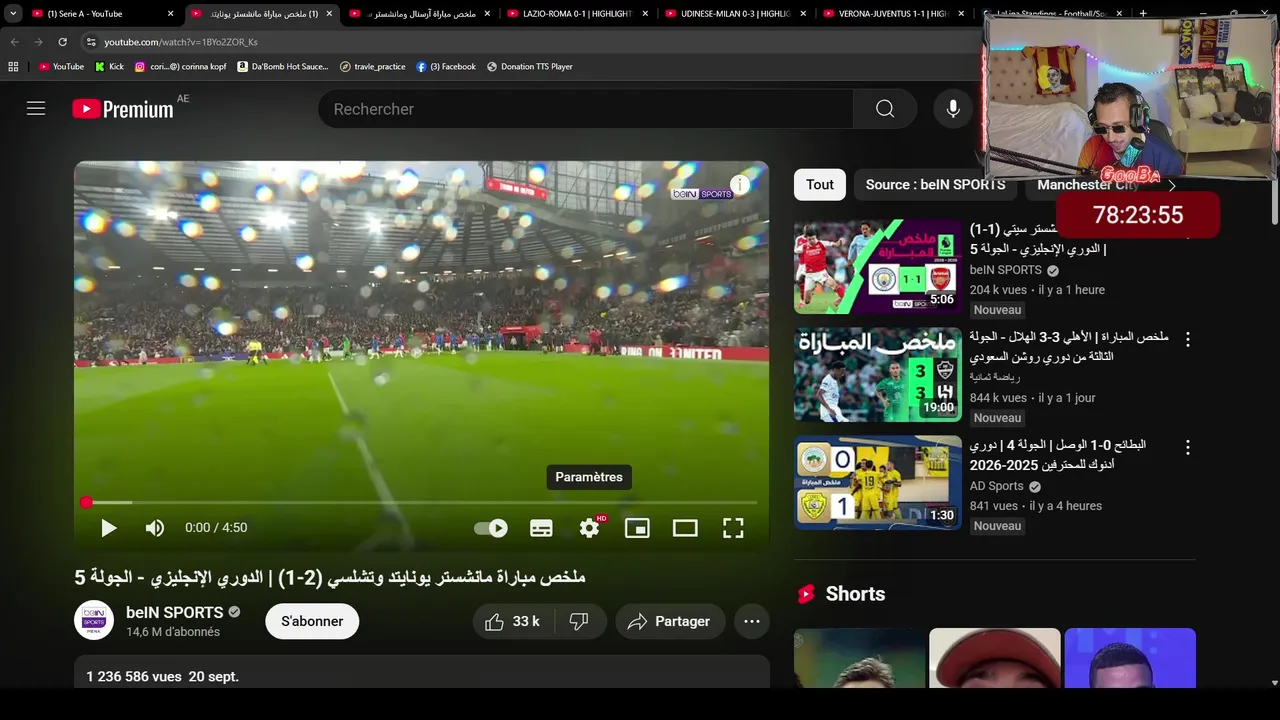Go back in browser history
1280x720 pixels.
(14, 42)
